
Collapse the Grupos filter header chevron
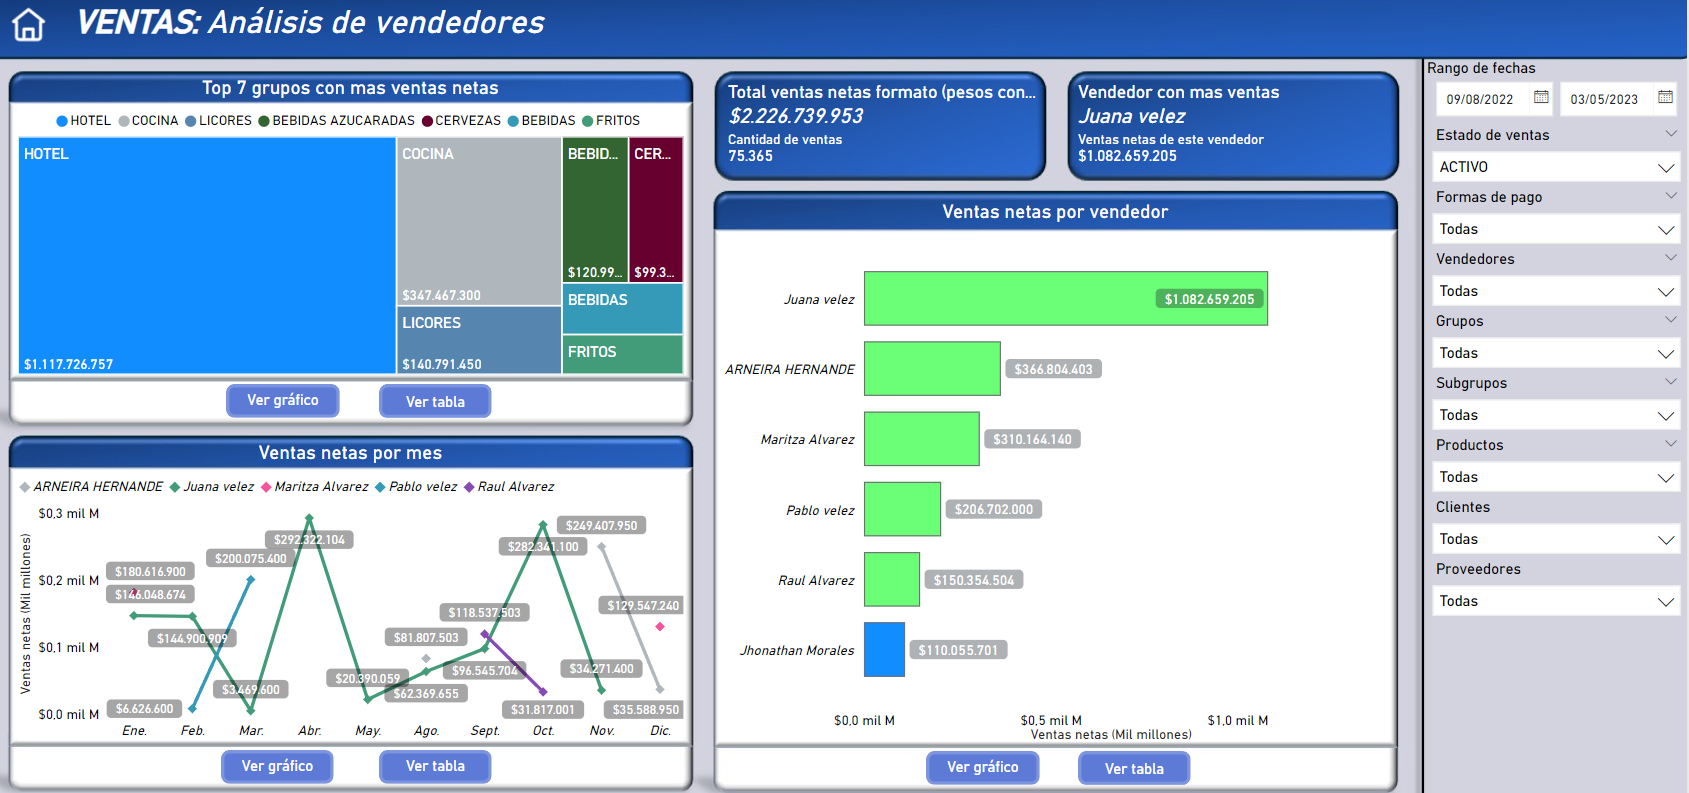[1670, 320]
